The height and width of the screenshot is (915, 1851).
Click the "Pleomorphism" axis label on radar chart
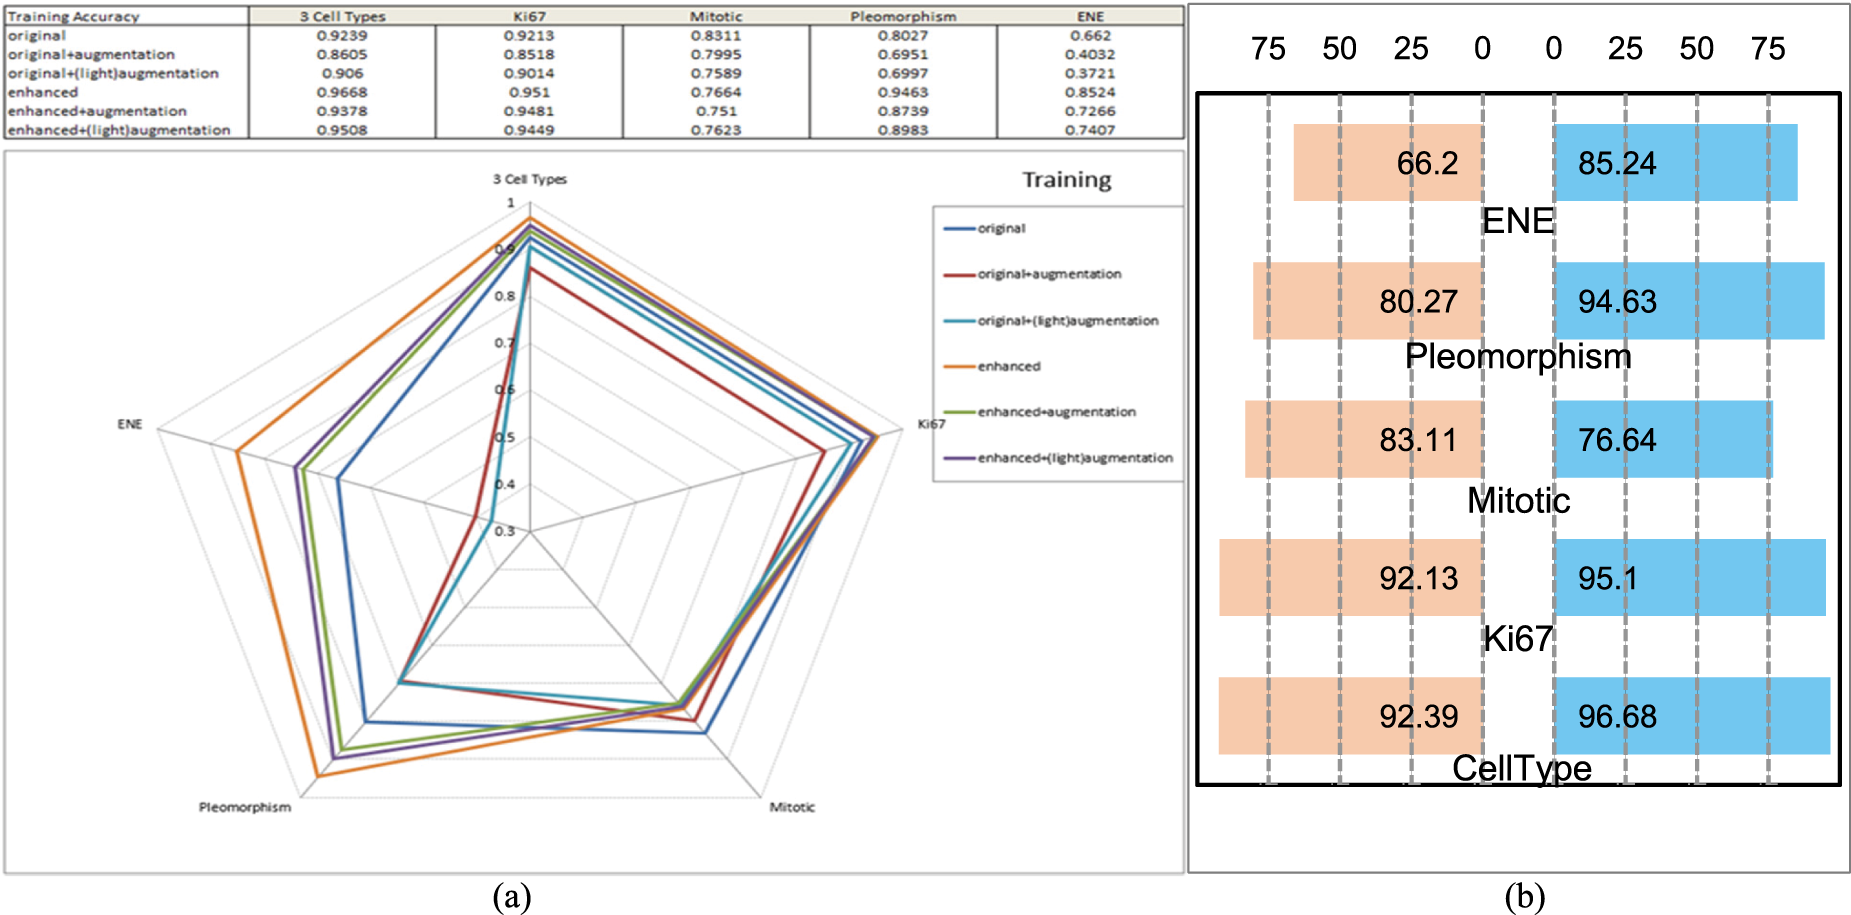[245, 807]
